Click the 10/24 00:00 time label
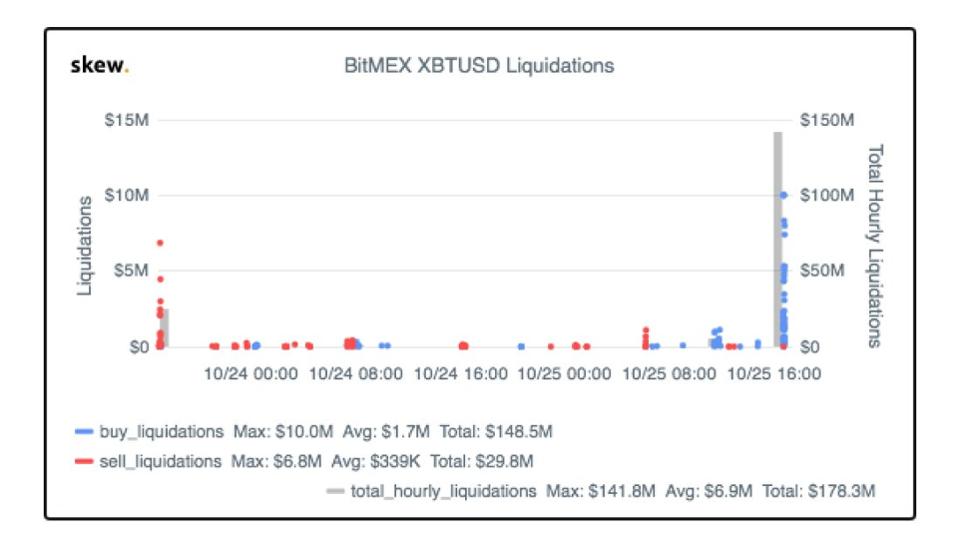This screenshot has width=960, height=548. tap(250, 373)
